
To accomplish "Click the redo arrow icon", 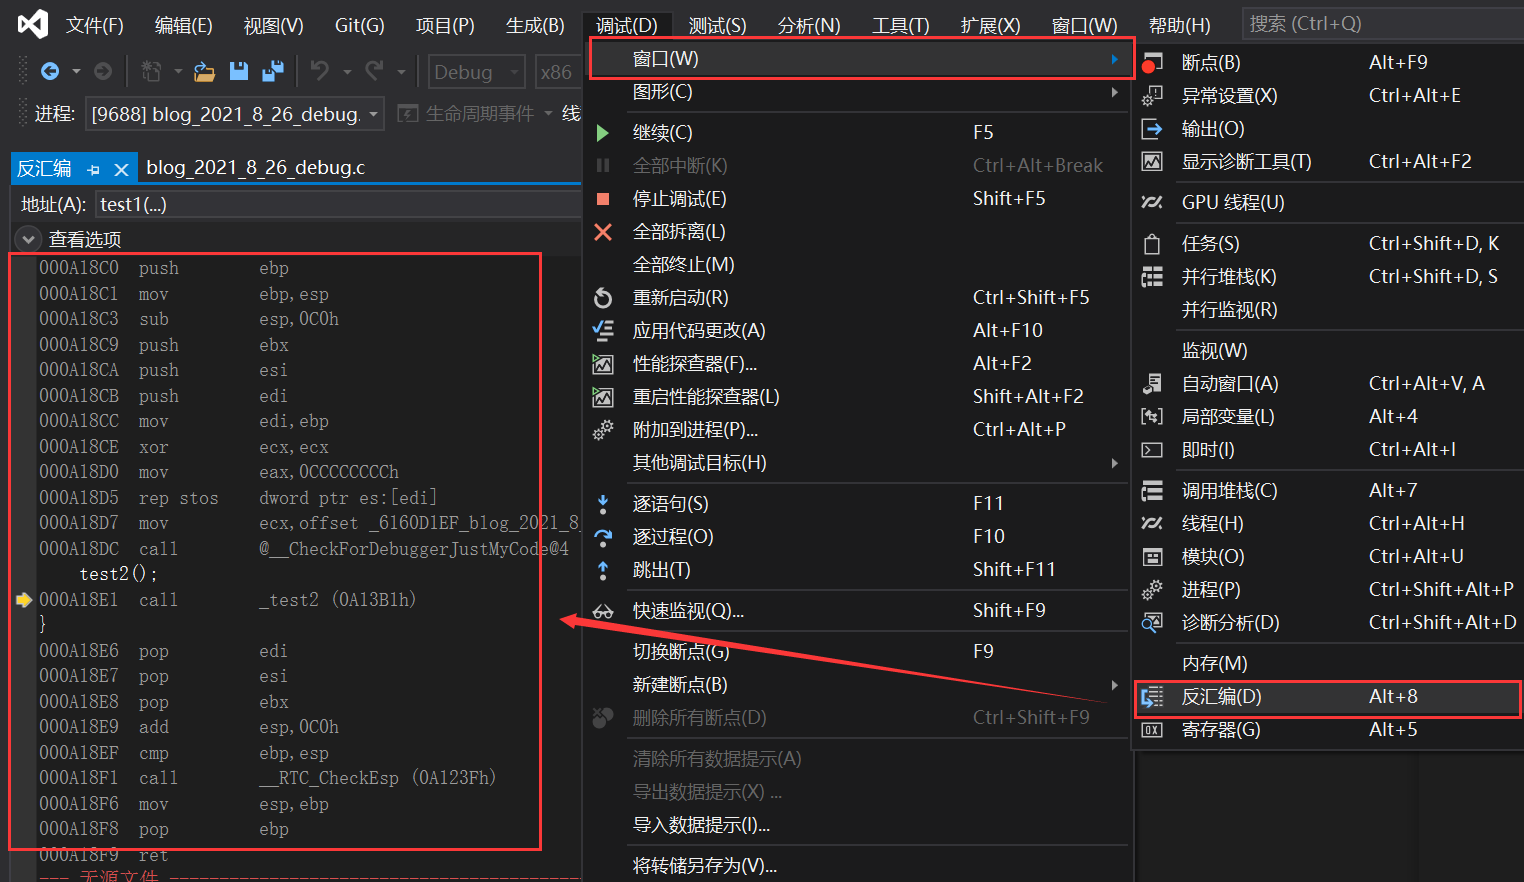I will tap(374, 70).
